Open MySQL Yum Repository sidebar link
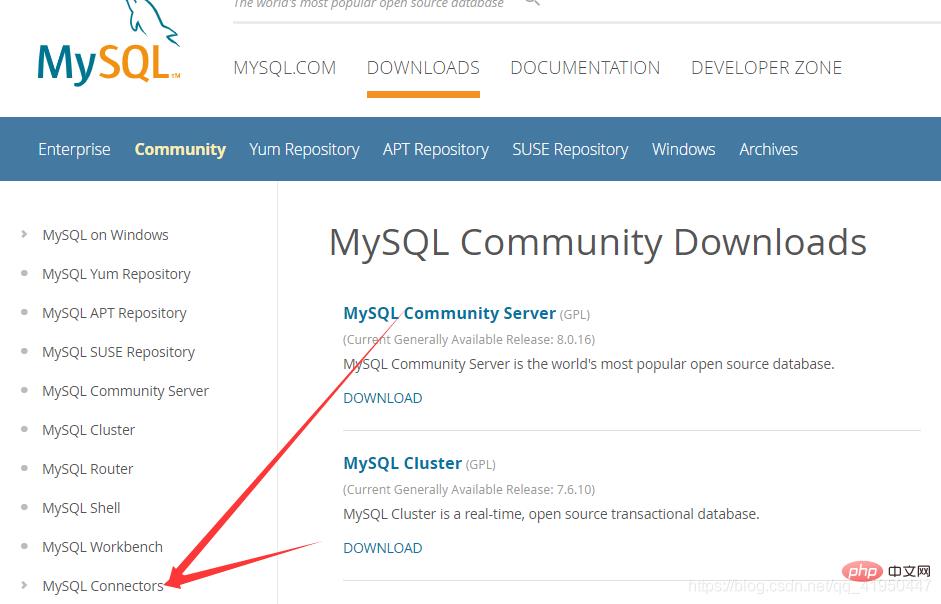941x604 pixels. point(116,274)
